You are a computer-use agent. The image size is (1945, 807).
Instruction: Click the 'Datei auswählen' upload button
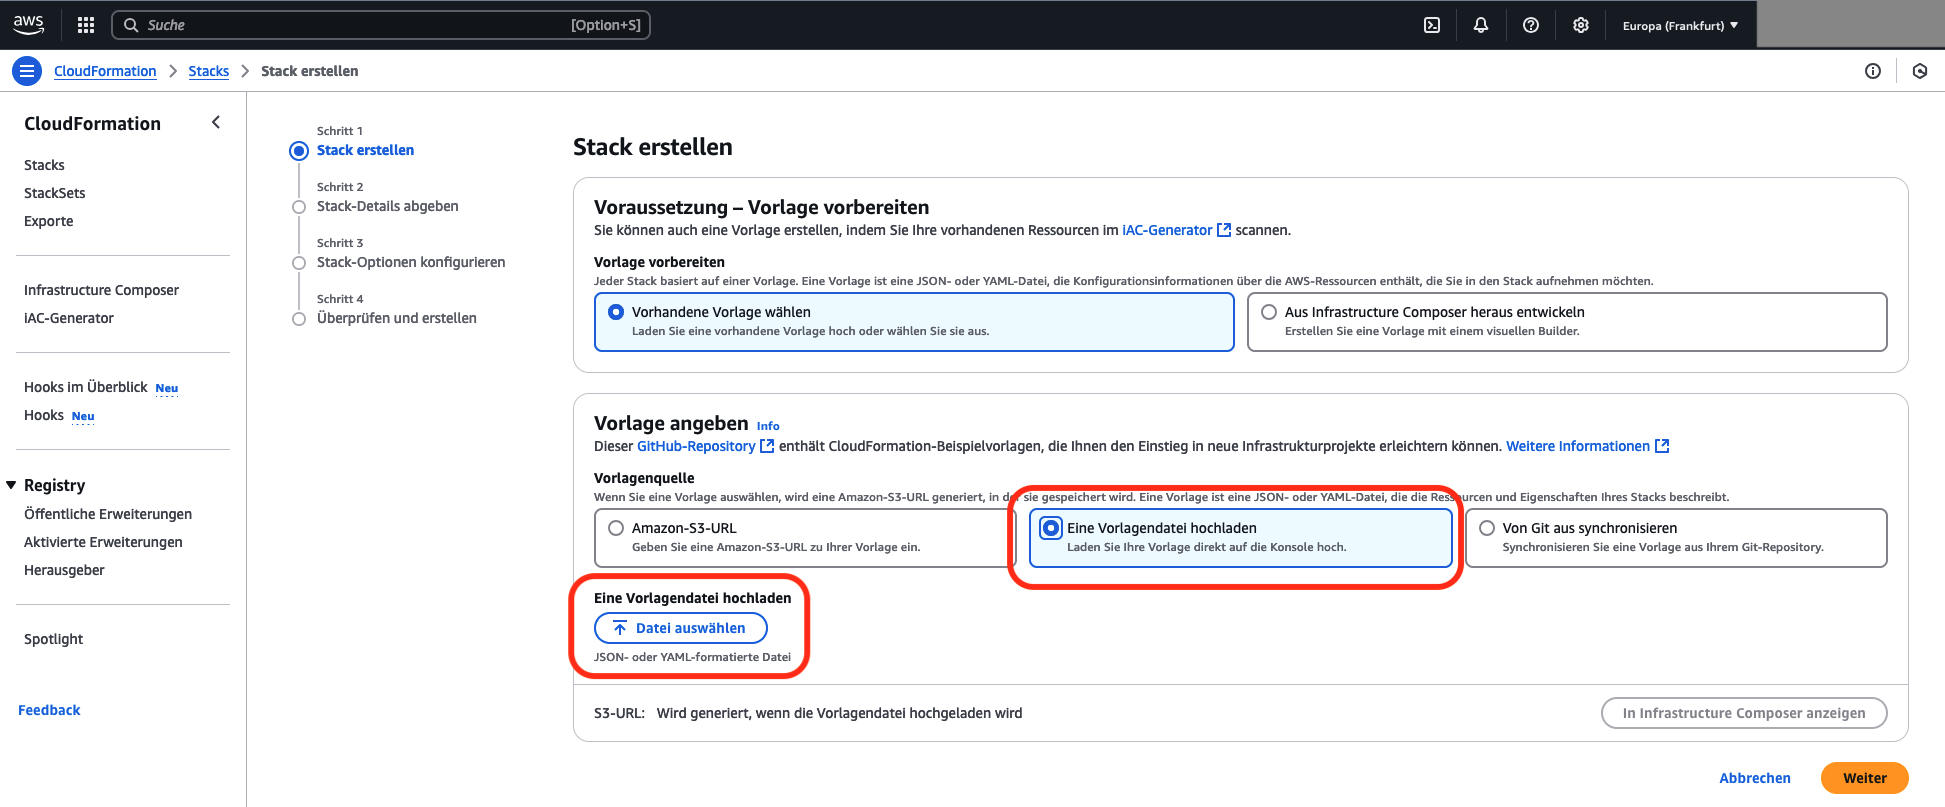[x=681, y=628]
